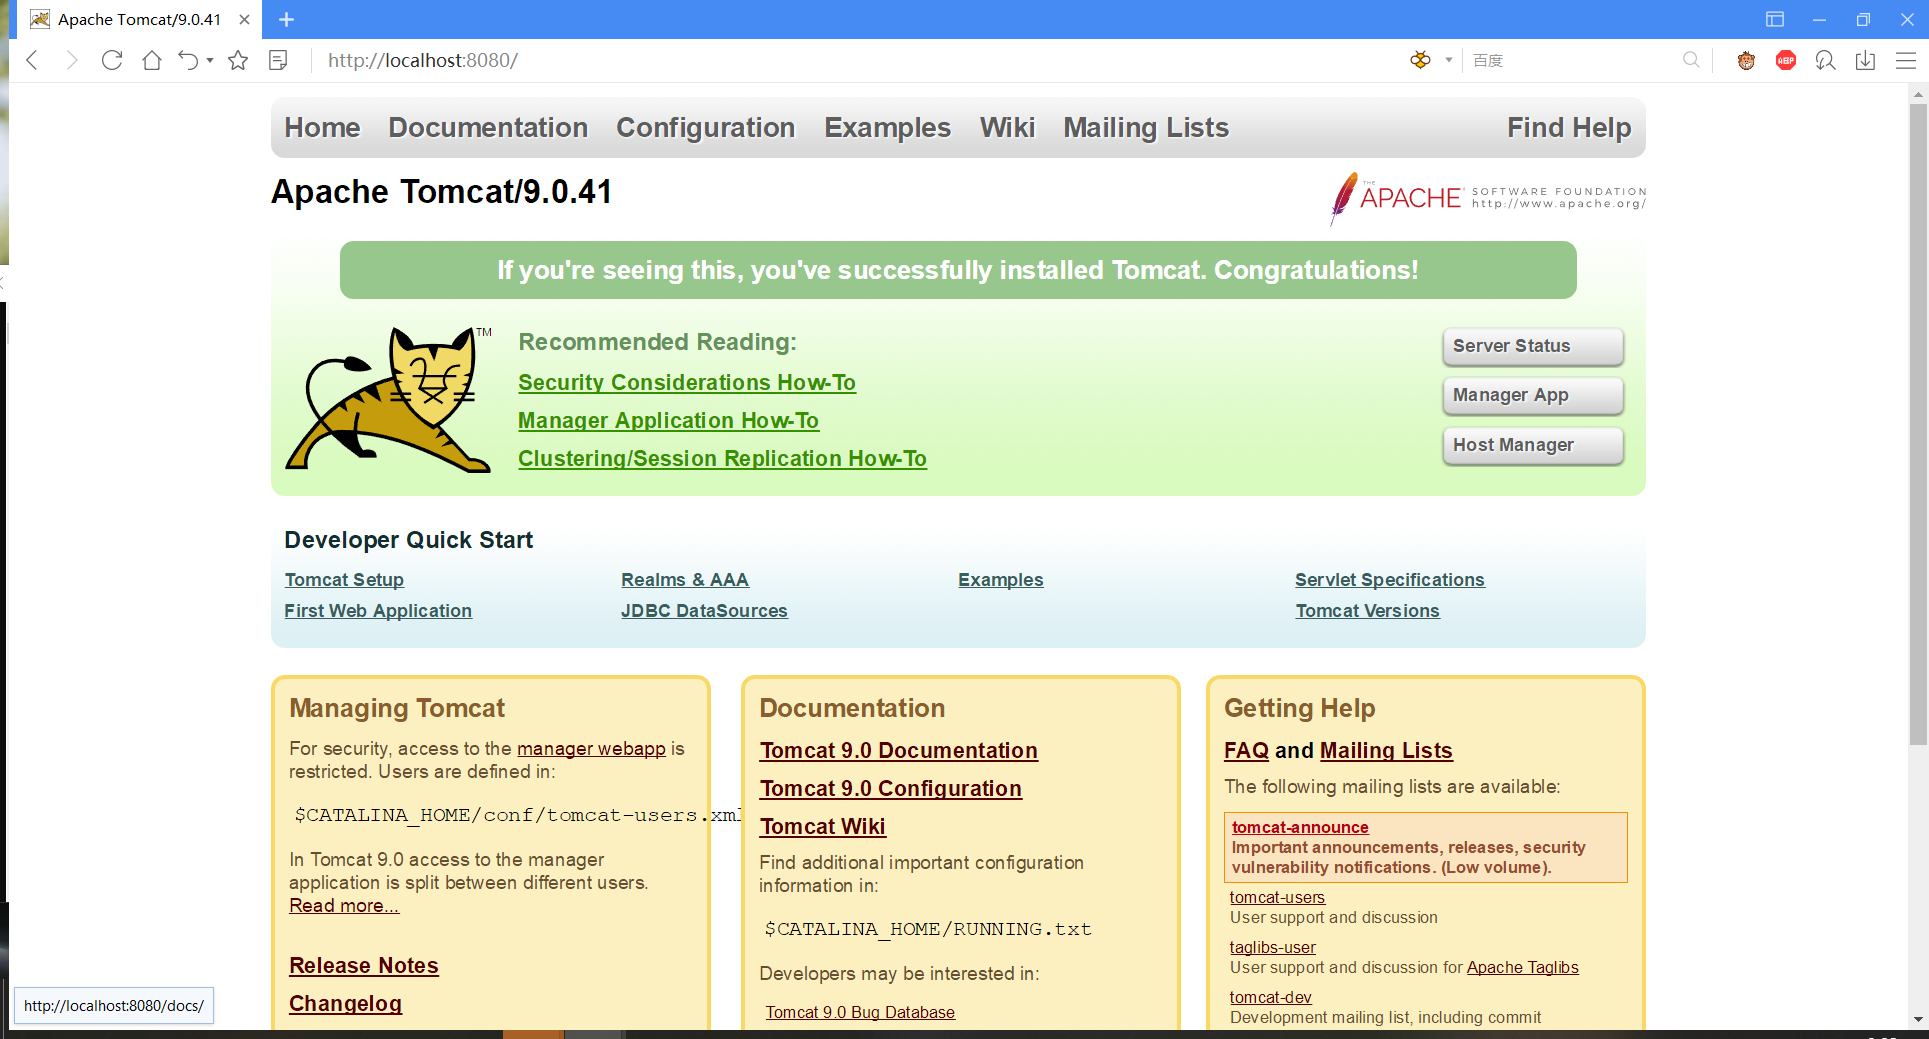Click the bee search engine icon
The width and height of the screenshot is (1929, 1039).
(x=1420, y=60)
